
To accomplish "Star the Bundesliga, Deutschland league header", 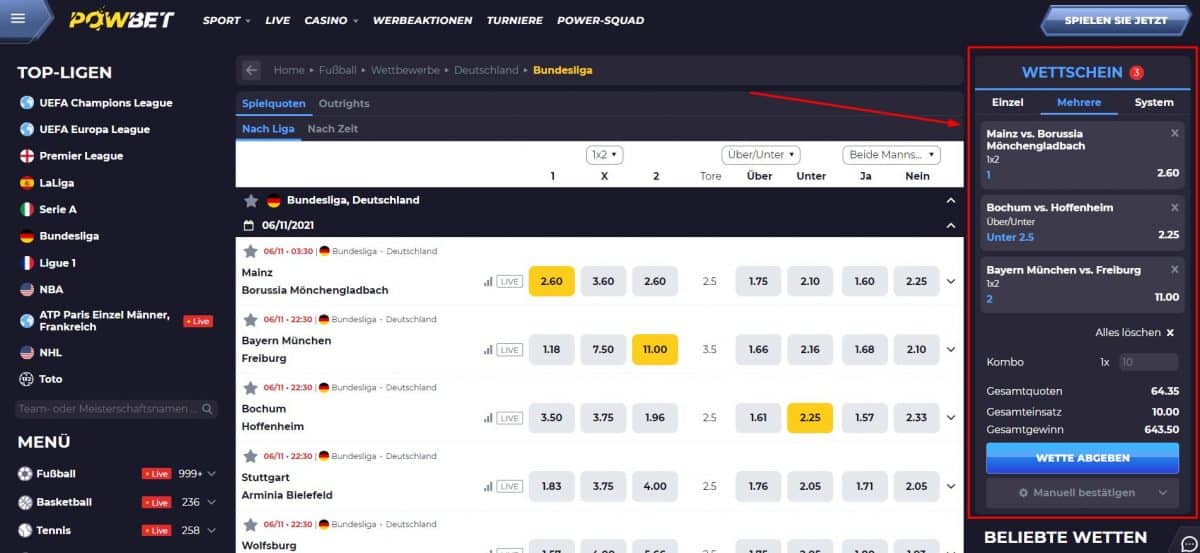I will coord(251,200).
